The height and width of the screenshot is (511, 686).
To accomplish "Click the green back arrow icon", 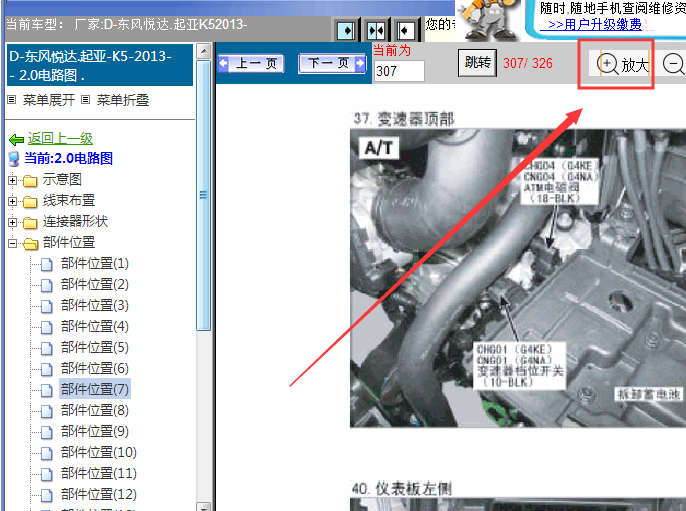I will (17, 140).
